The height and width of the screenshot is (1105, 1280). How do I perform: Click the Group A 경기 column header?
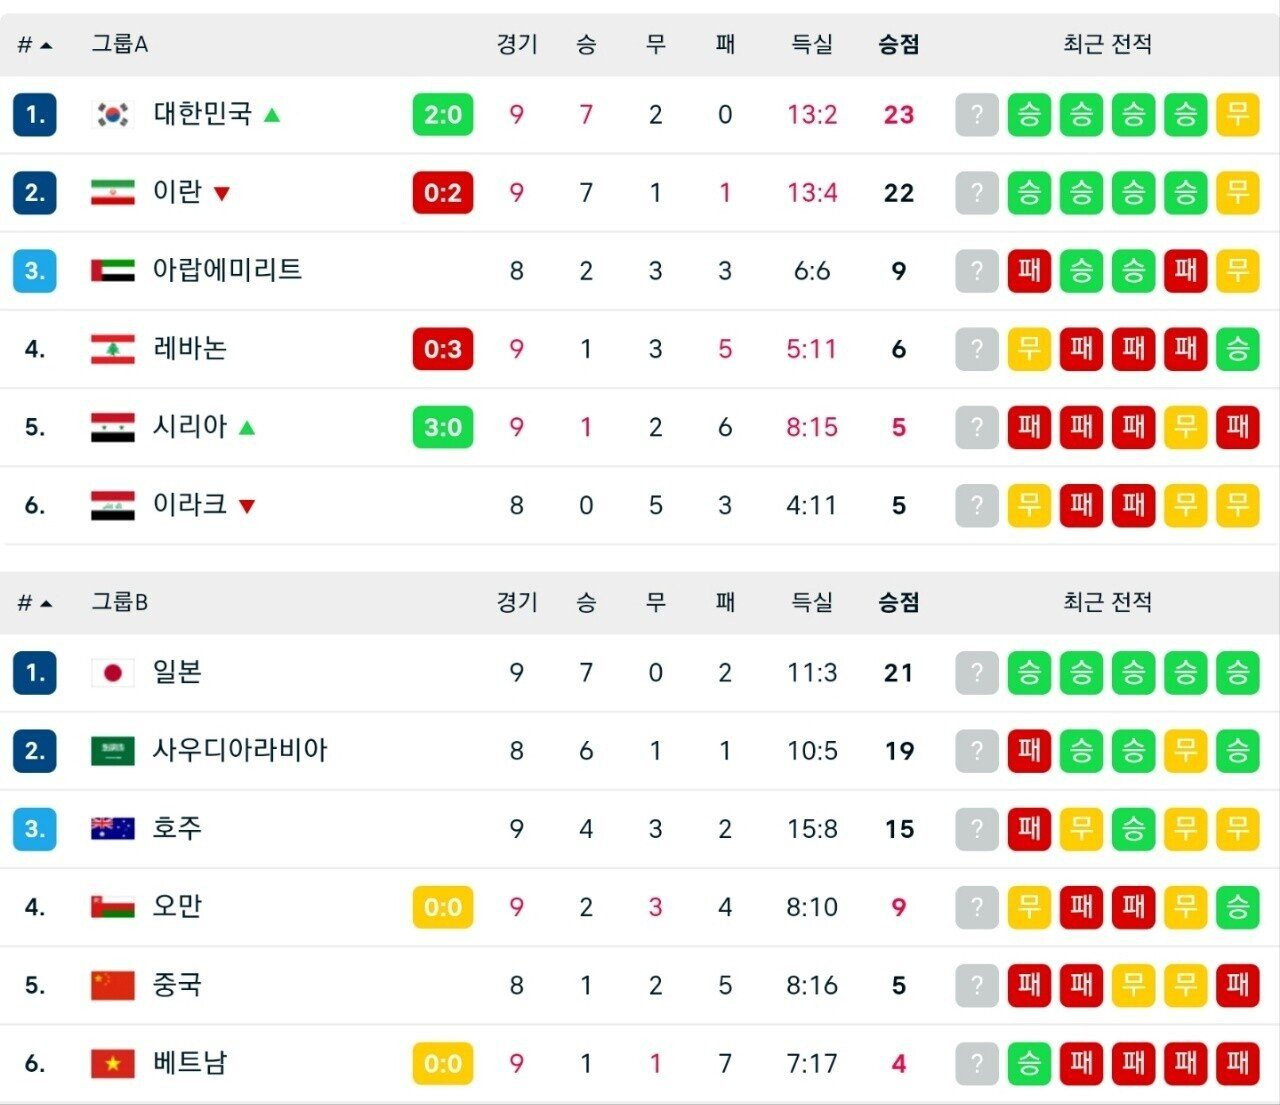517,44
